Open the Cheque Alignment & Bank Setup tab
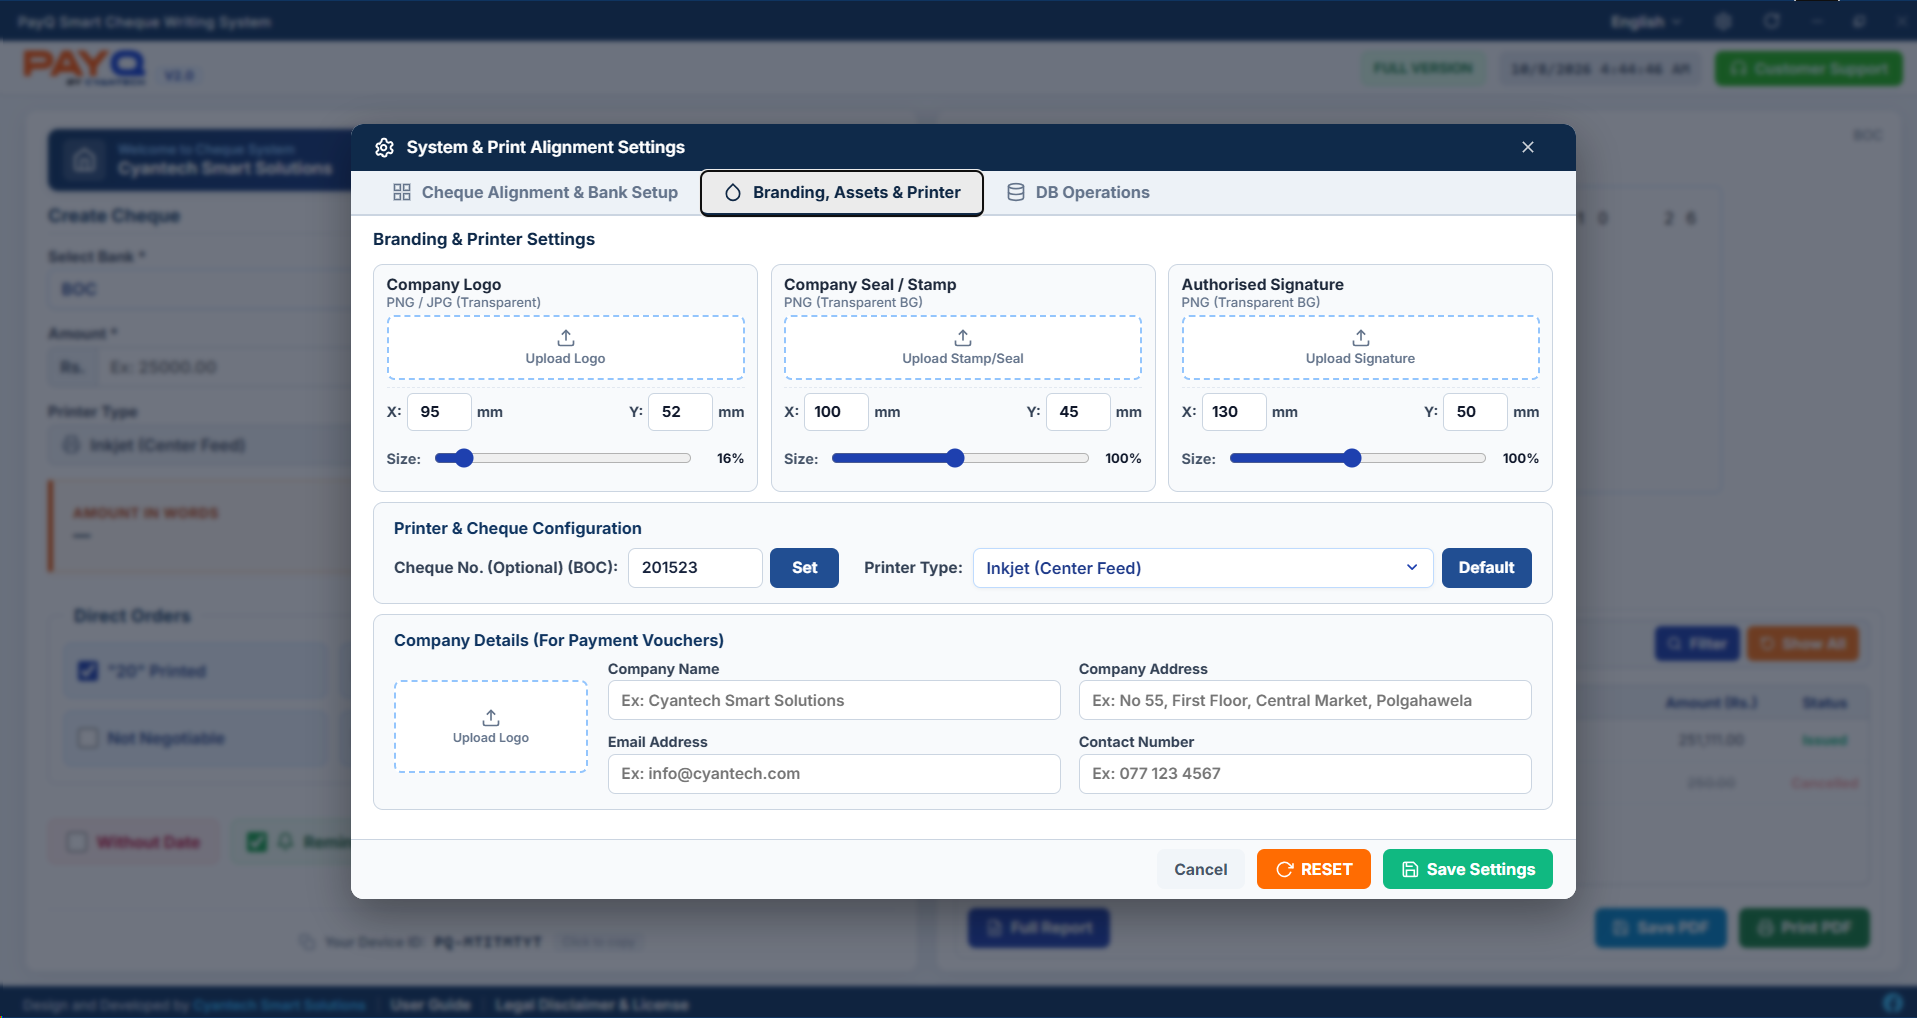Image resolution: width=1917 pixels, height=1018 pixels. [x=536, y=192]
